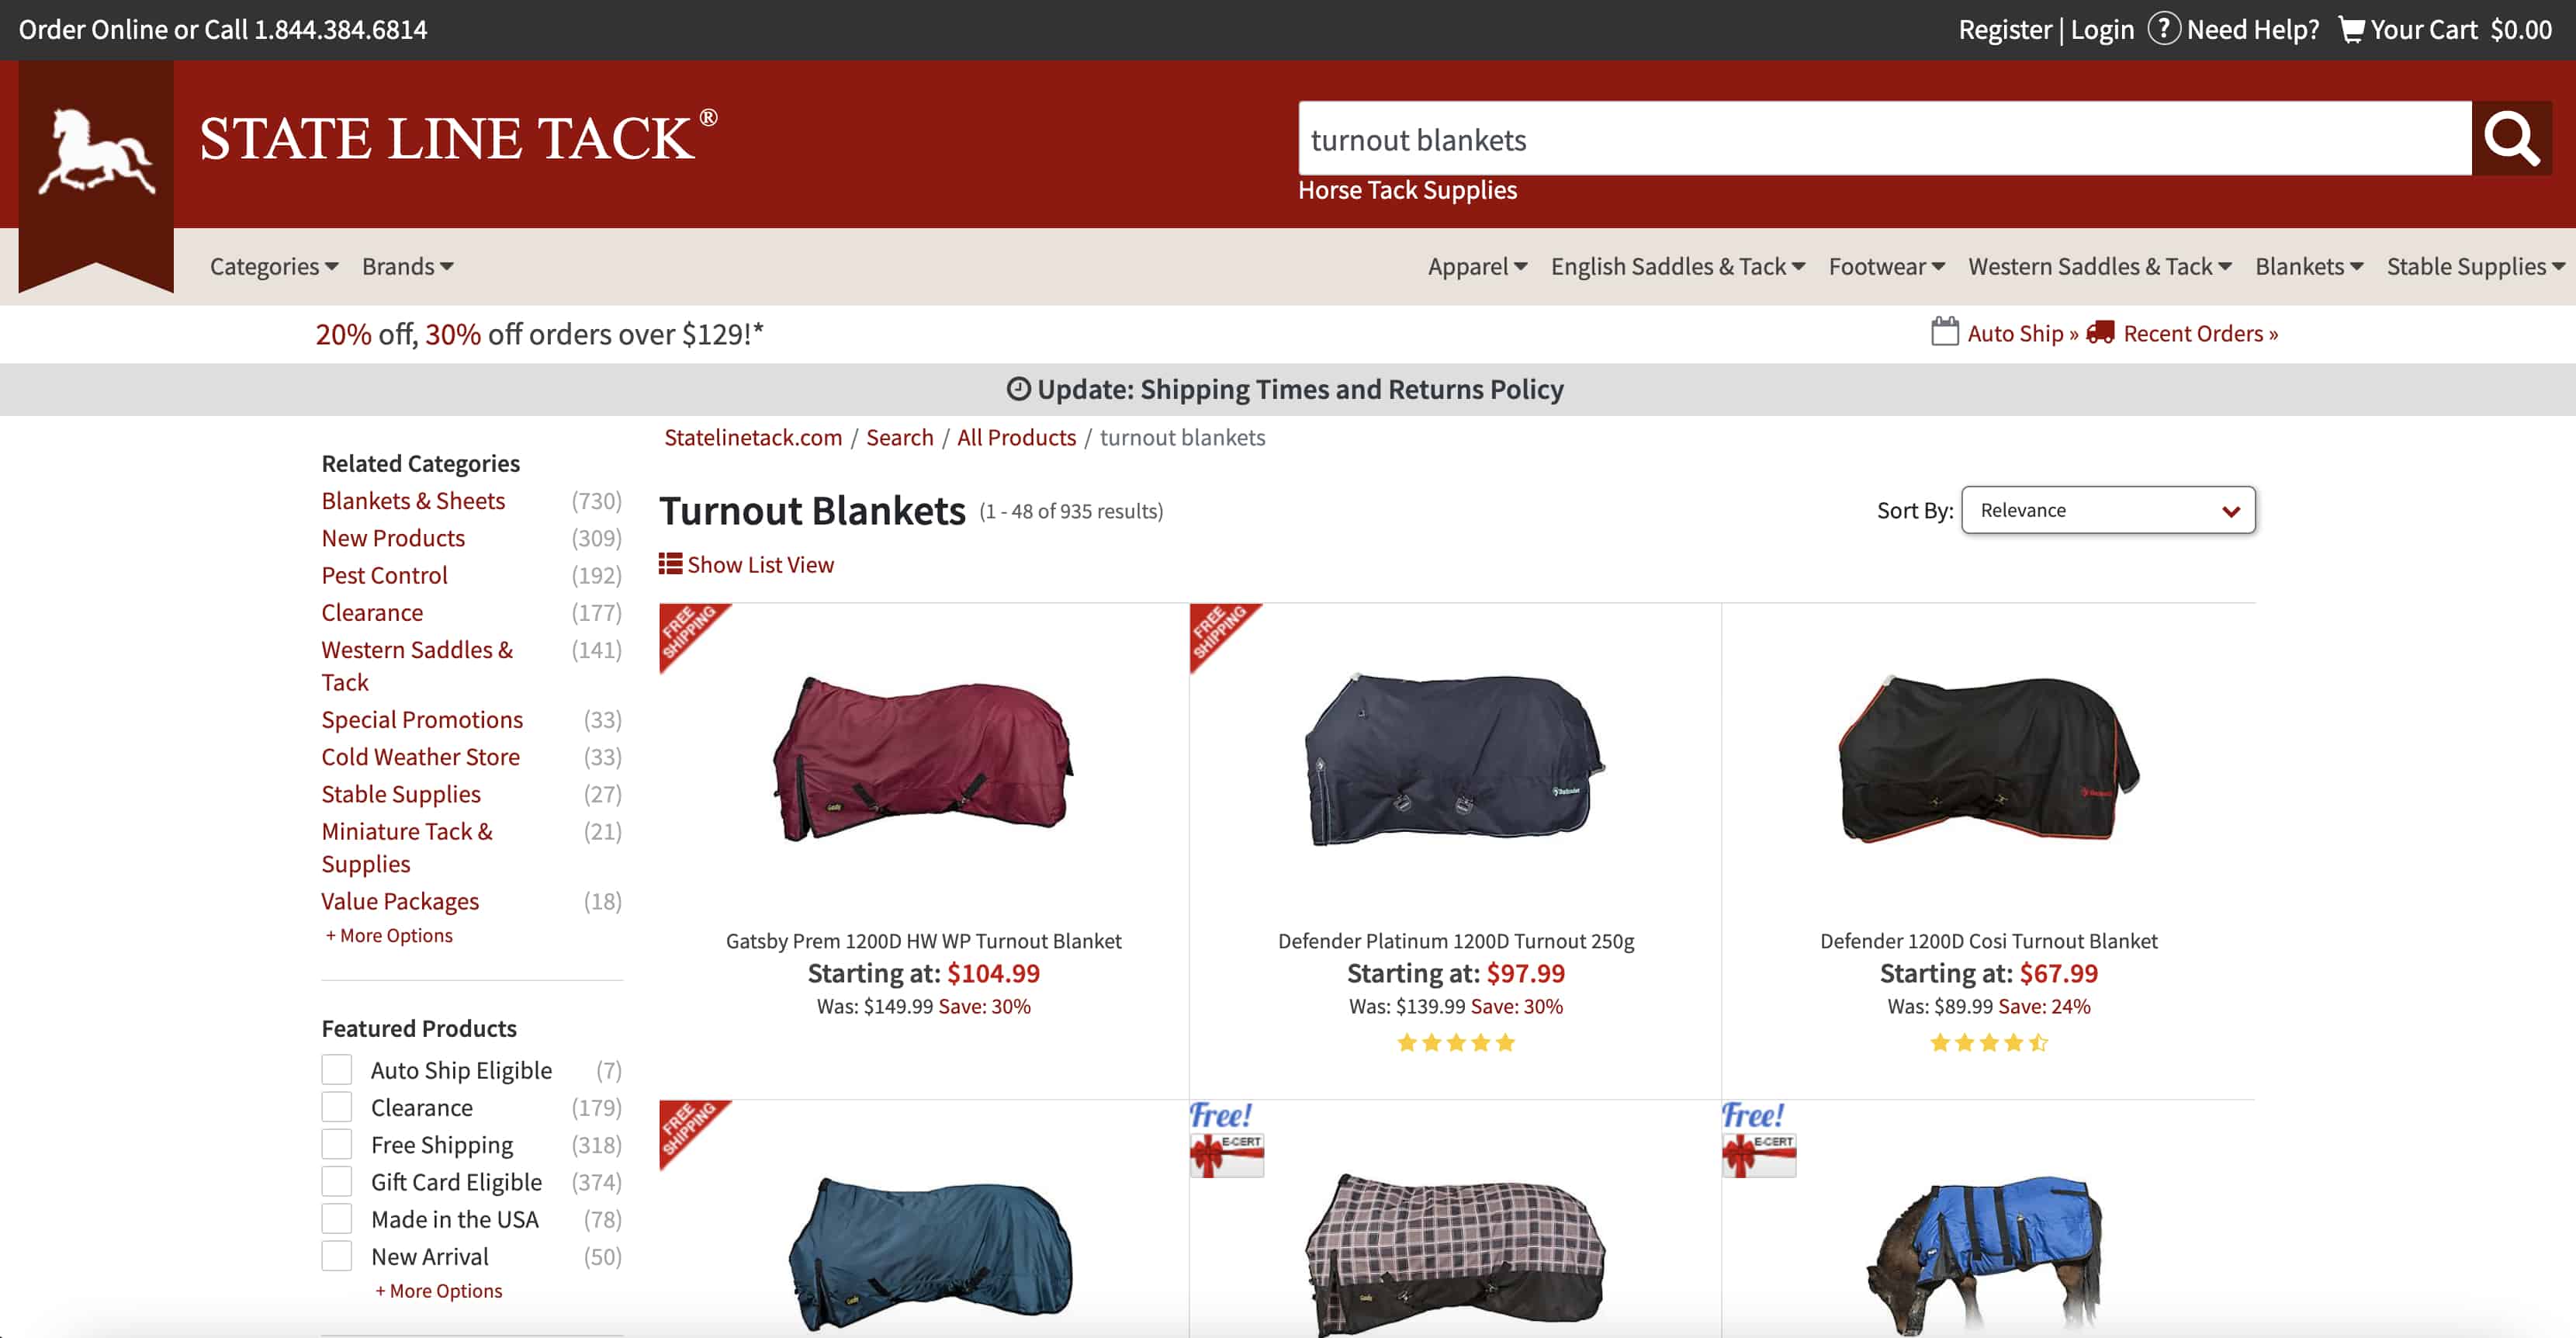Image resolution: width=2576 pixels, height=1338 pixels.
Task: Check the Auto Ship Eligible checkbox
Action: pyautogui.click(x=337, y=1070)
